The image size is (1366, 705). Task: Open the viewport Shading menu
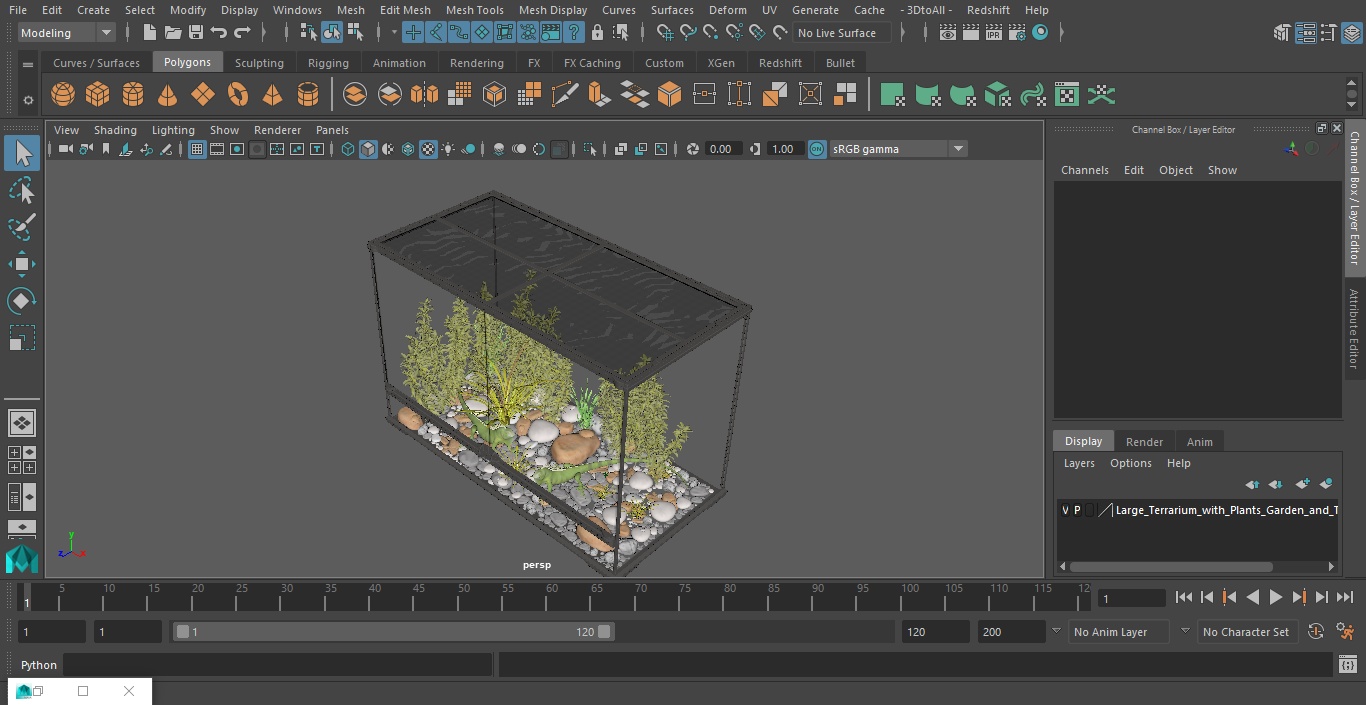coord(115,130)
